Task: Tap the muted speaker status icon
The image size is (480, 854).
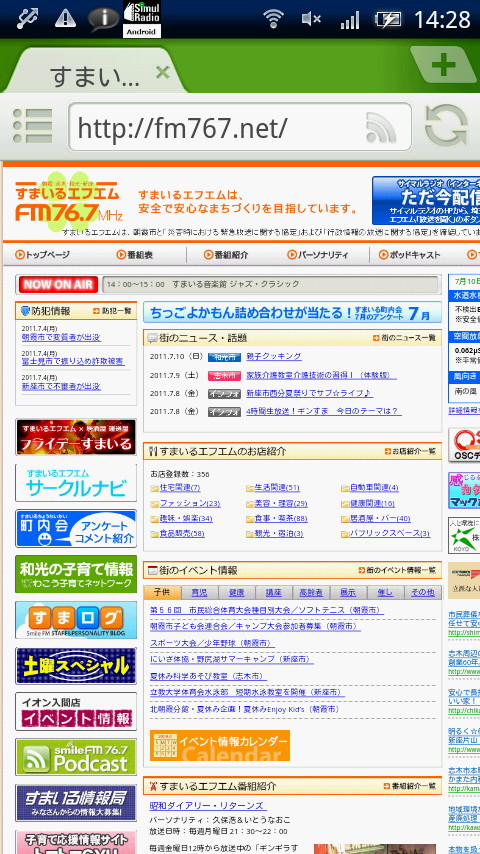Action: tap(311, 19)
